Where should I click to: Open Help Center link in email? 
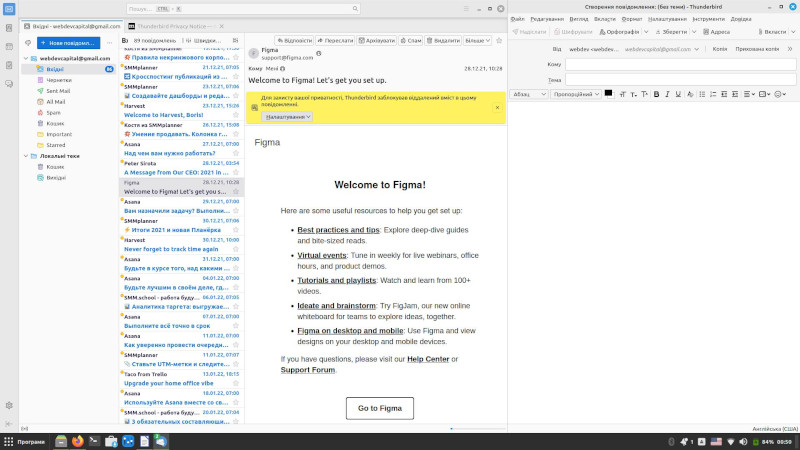(x=428, y=359)
